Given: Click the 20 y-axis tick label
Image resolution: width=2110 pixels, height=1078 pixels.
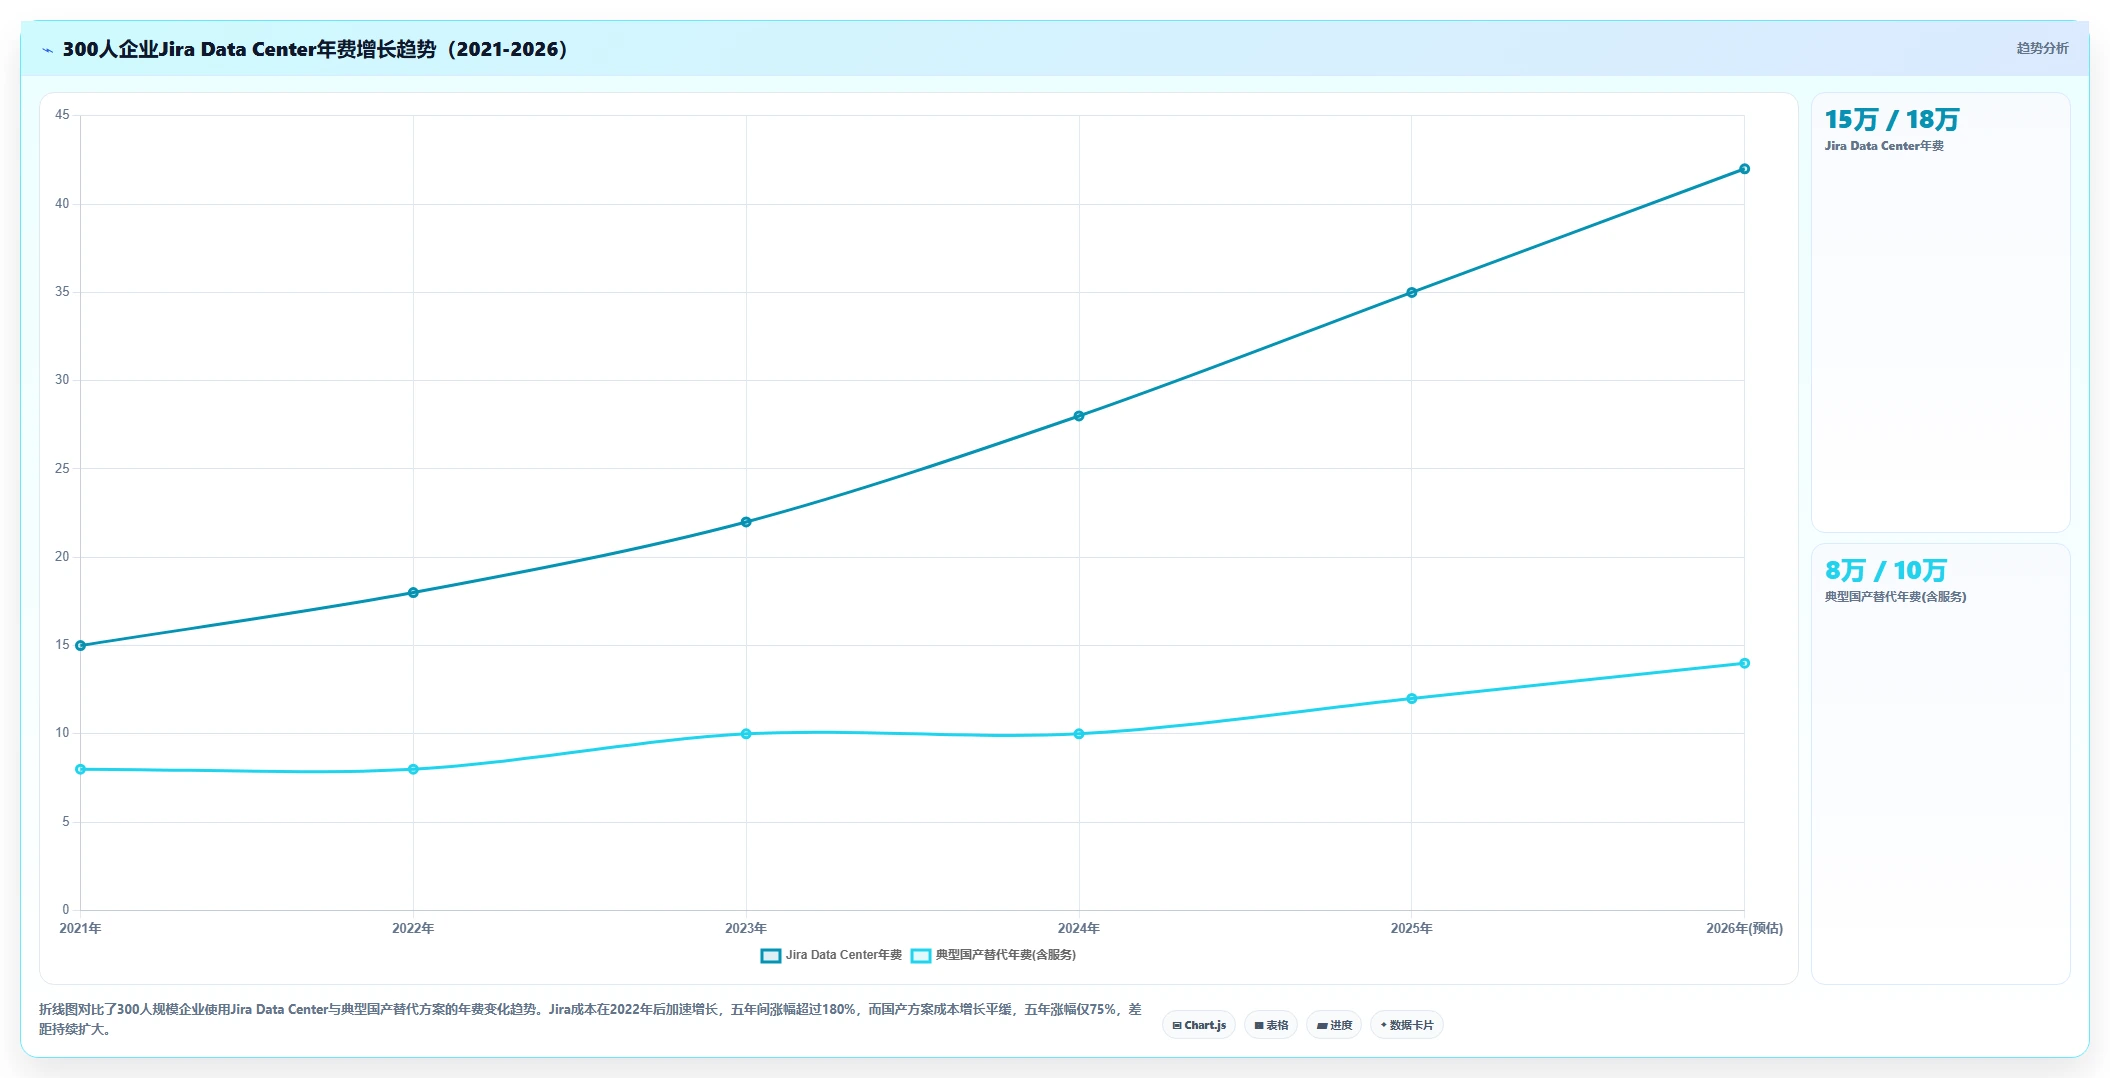Looking at the screenshot, I should coord(62,557).
